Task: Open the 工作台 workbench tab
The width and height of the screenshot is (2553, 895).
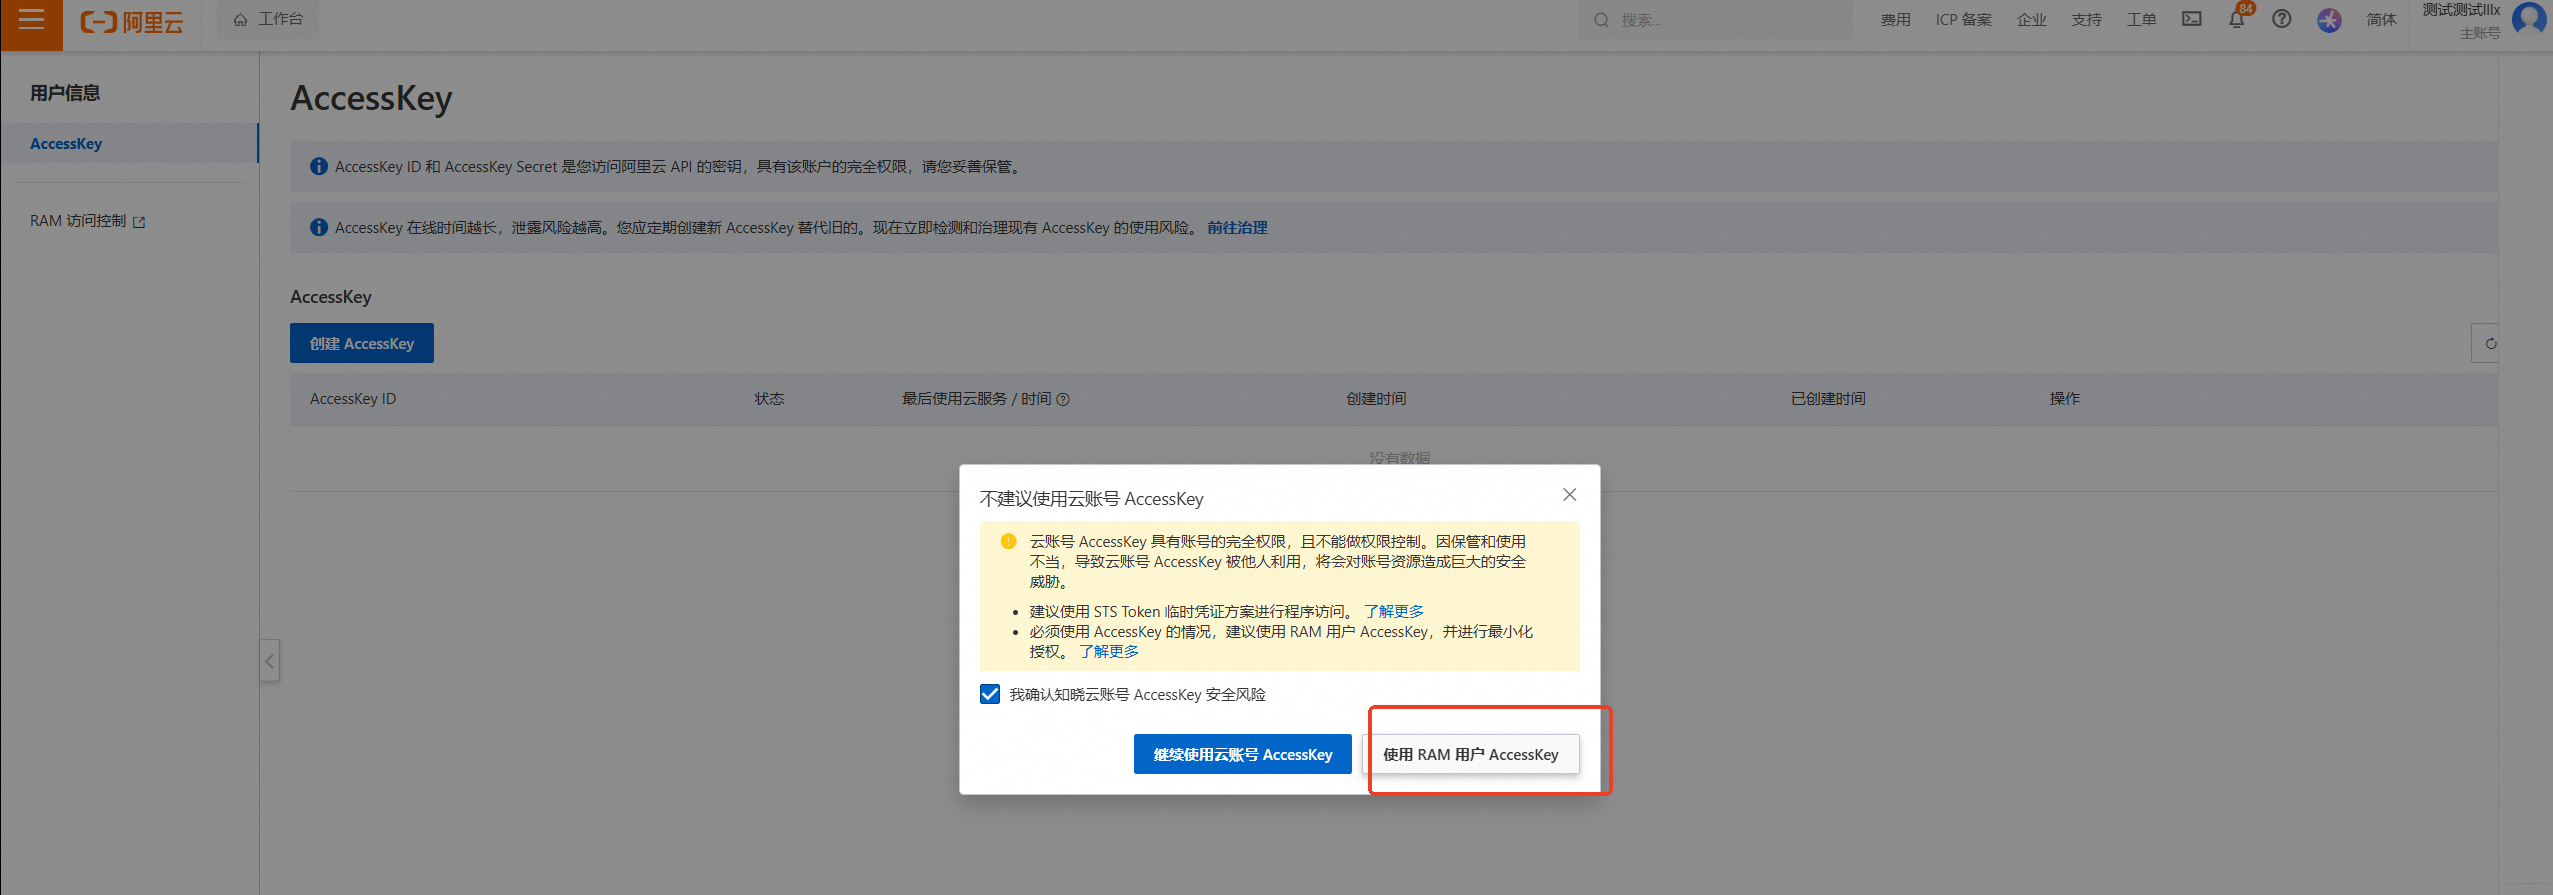Action: [268, 19]
